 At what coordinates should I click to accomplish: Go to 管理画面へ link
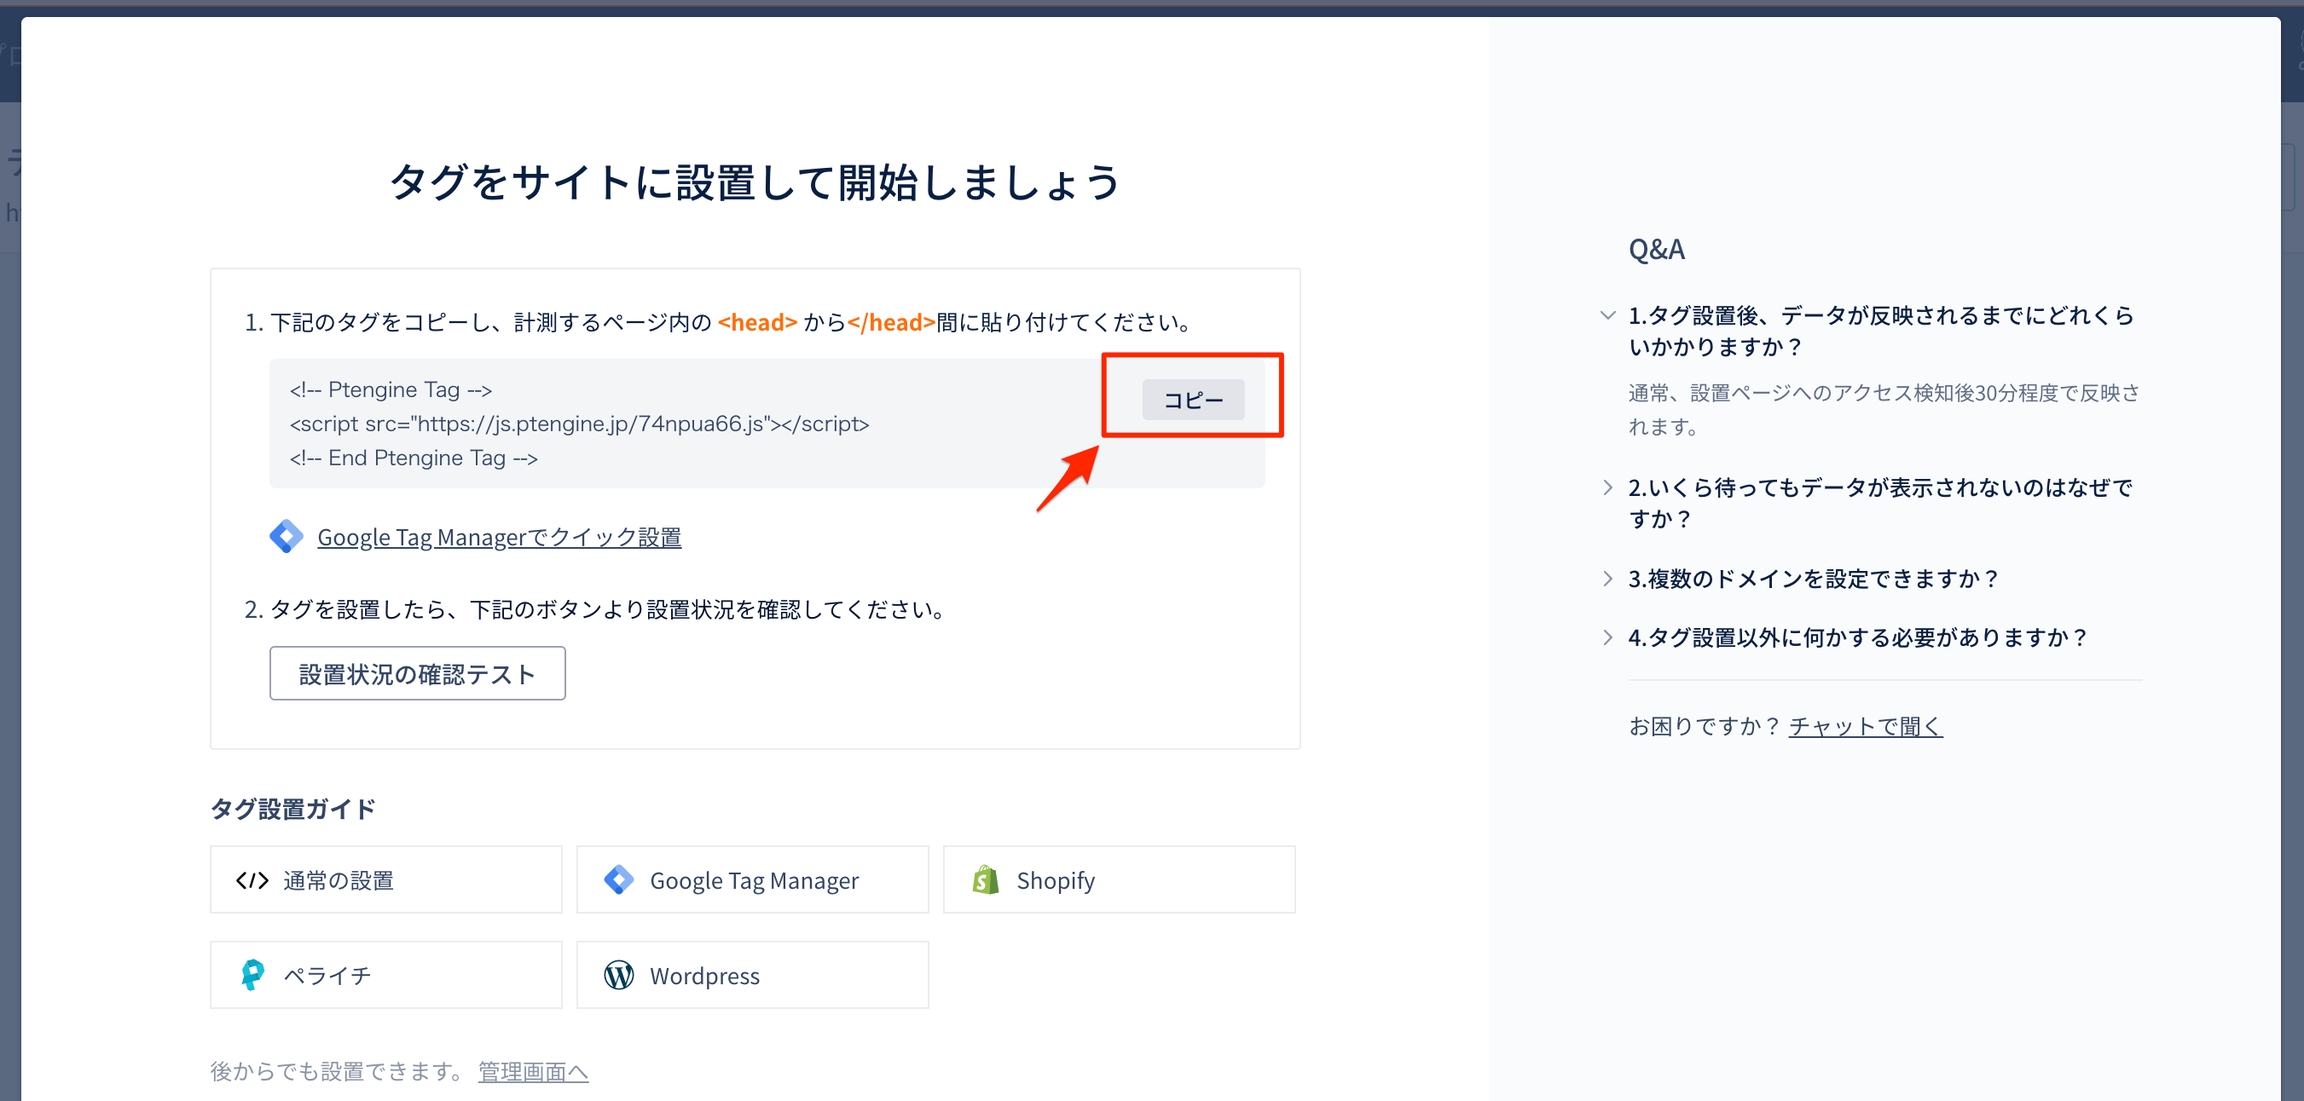(x=533, y=1072)
